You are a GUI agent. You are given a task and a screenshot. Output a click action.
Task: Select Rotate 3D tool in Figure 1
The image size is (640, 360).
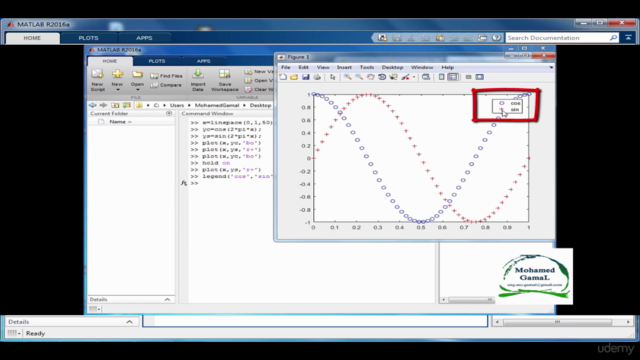pos(382,77)
